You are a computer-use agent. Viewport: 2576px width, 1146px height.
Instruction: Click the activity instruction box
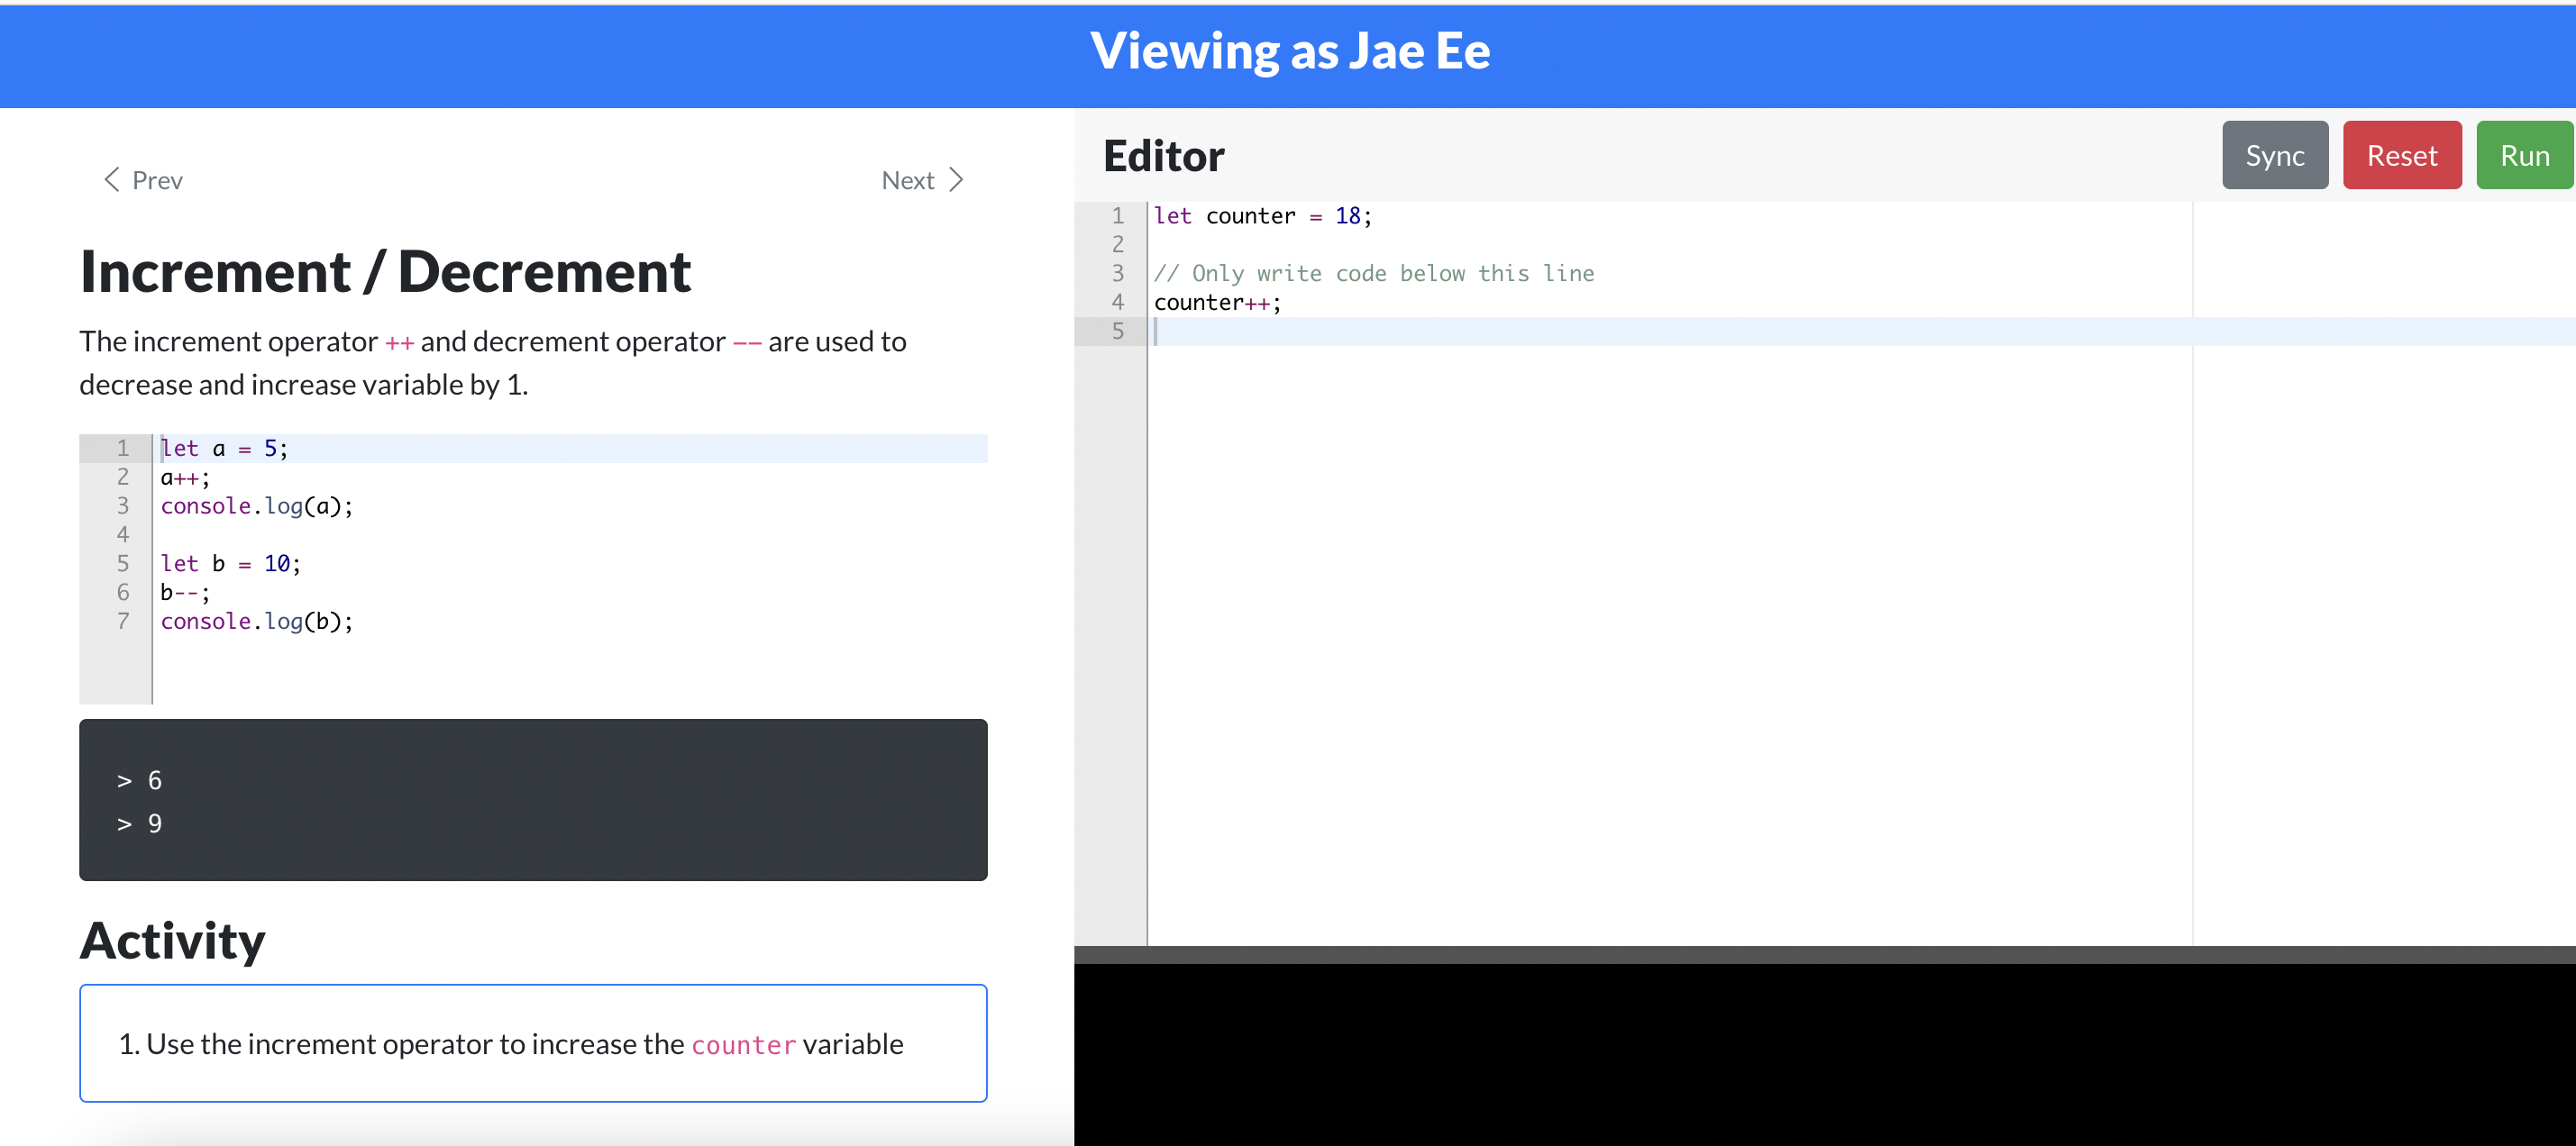[x=533, y=1043]
